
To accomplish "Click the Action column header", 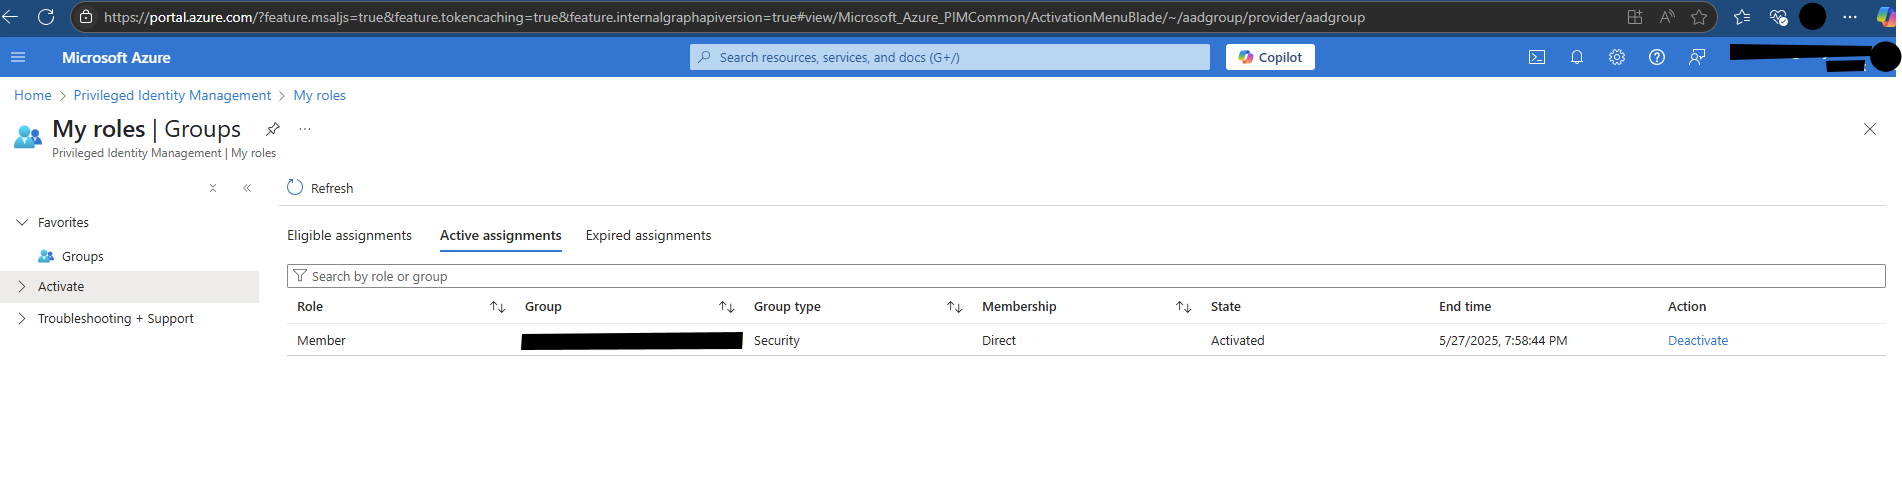I will click(1687, 307).
